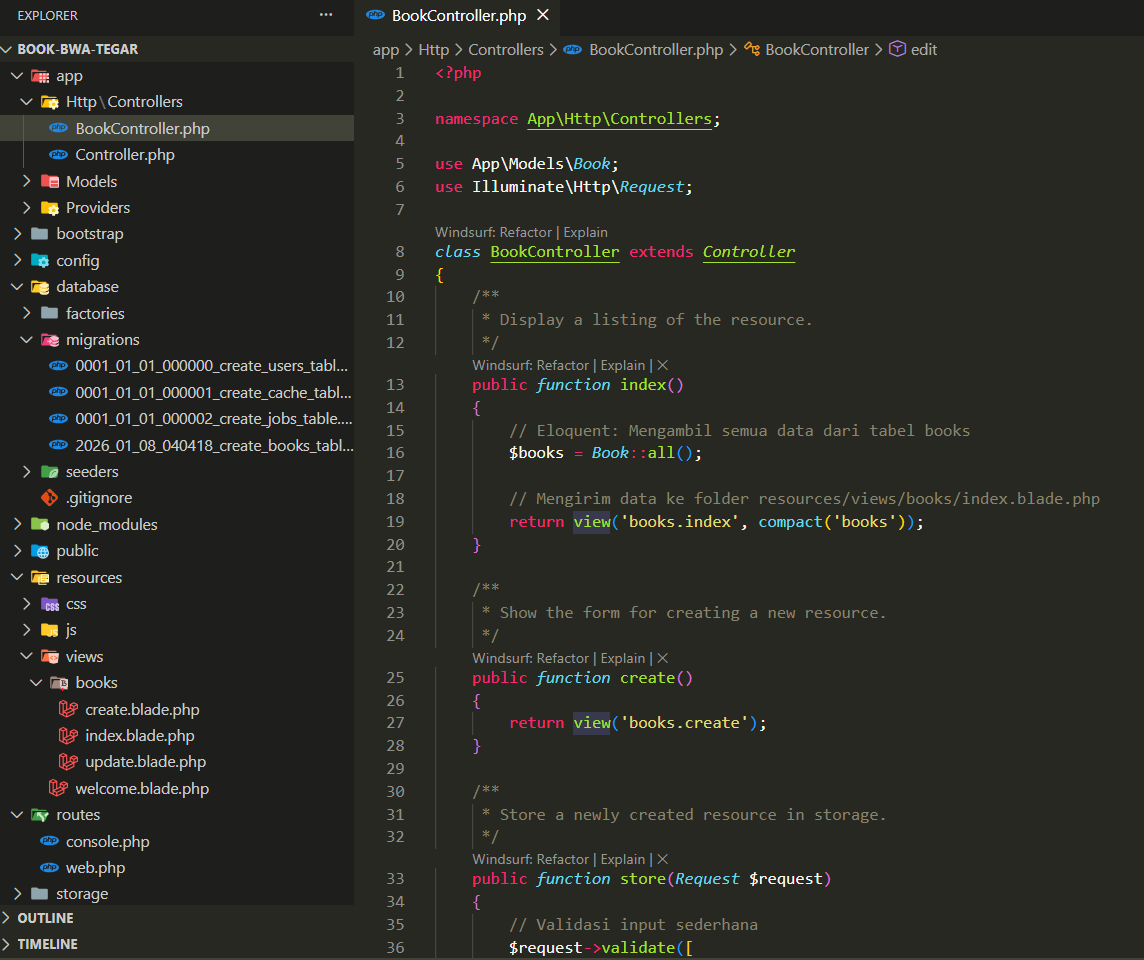Open create.blade.php Laravel view file
The width and height of the screenshot is (1144, 960).
[x=141, y=709]
